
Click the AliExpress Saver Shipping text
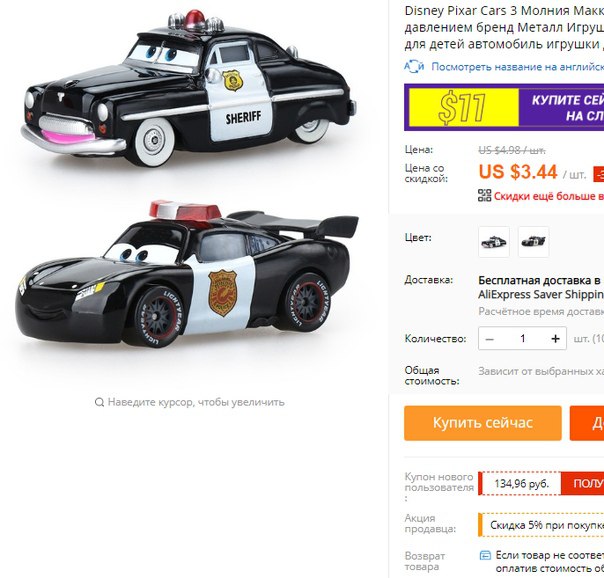(x=541, y=295)
